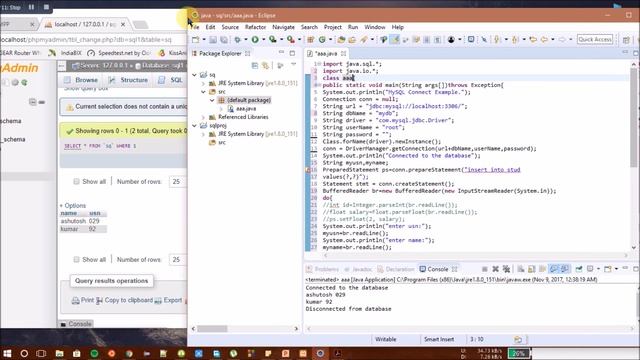Open the Source menu in Eclipse

(230, 27)
